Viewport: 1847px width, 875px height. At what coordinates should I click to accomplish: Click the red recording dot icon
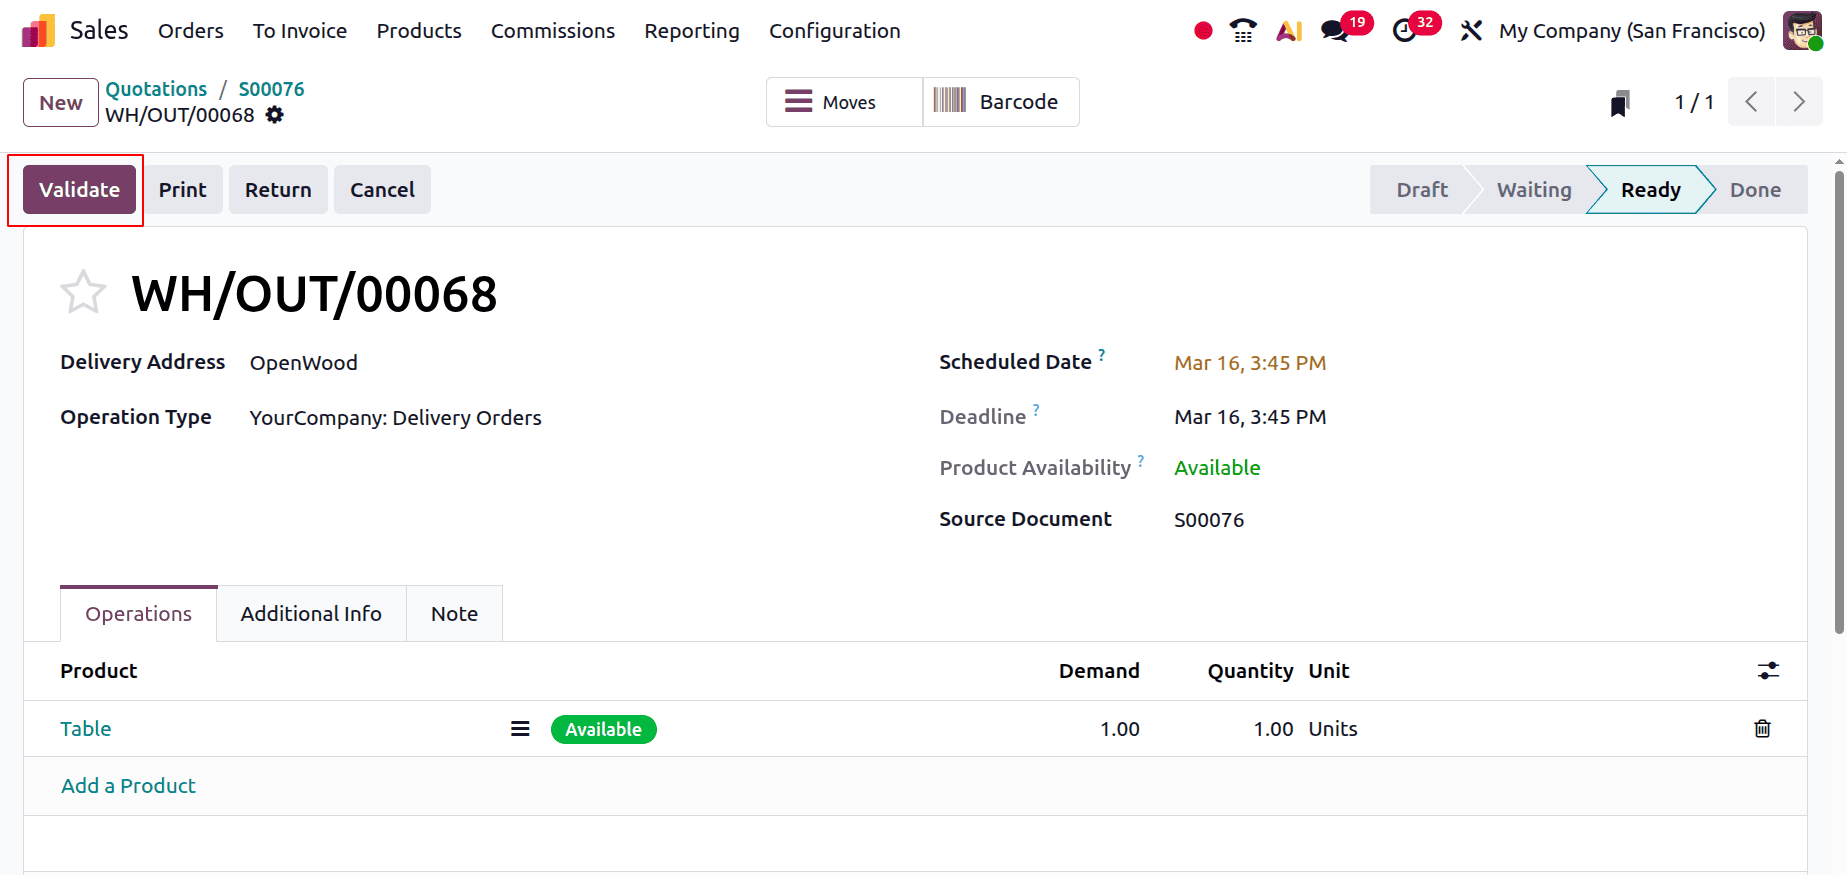[1203, 31]
